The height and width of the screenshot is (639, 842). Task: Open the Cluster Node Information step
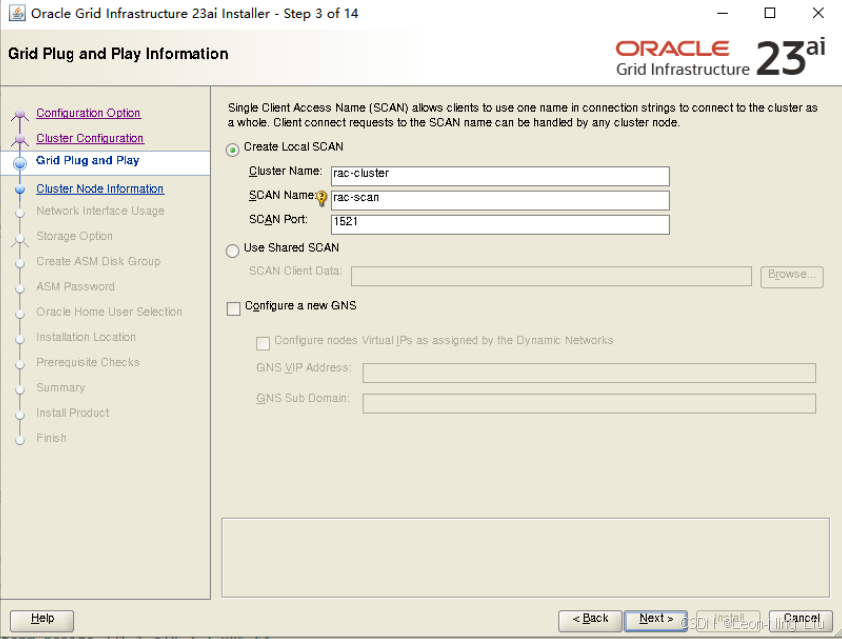point(100,188)
